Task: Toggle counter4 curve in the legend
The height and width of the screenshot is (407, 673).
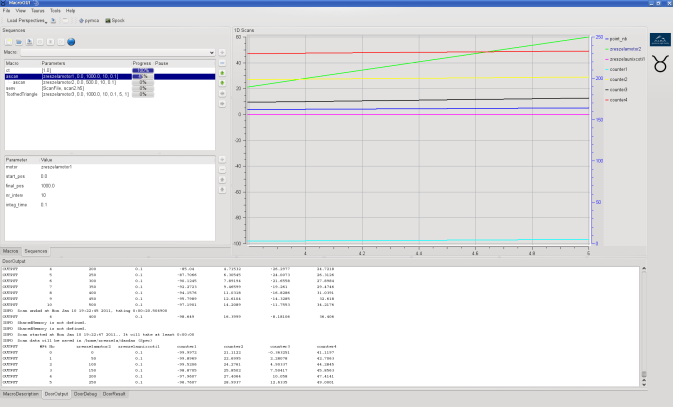Action: point(616,100)
